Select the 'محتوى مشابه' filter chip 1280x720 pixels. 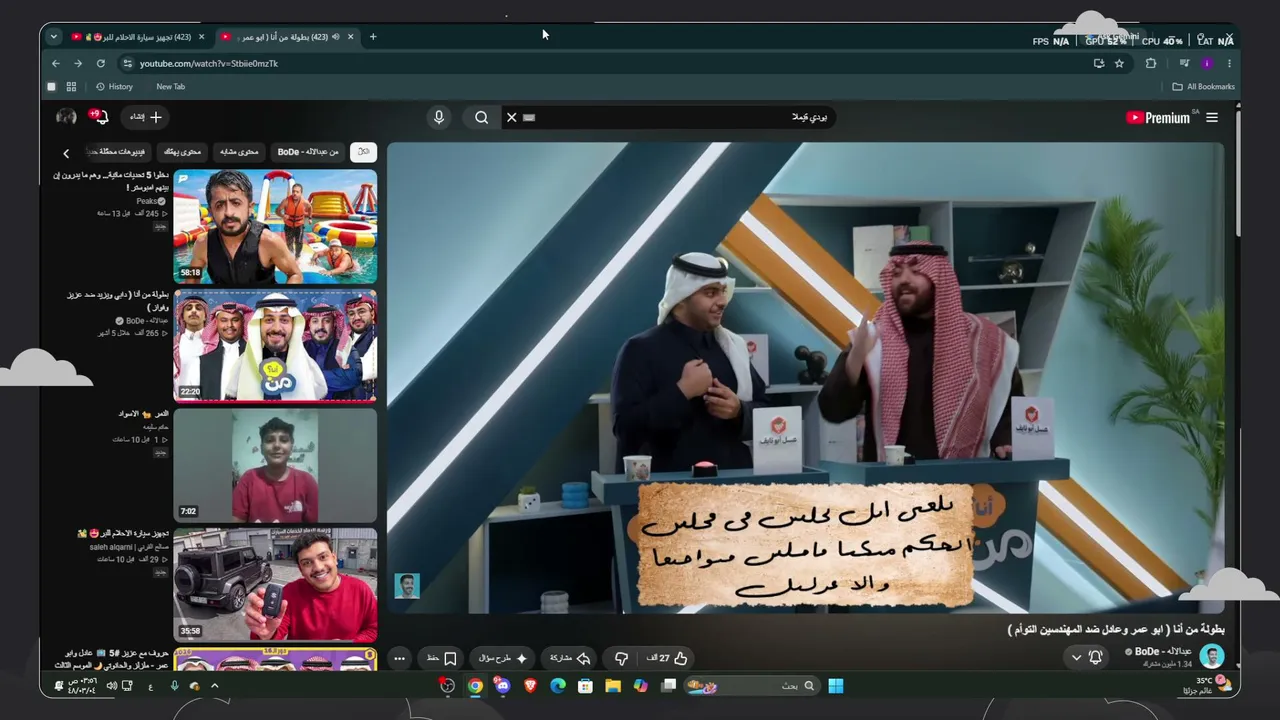coord(239,151)
